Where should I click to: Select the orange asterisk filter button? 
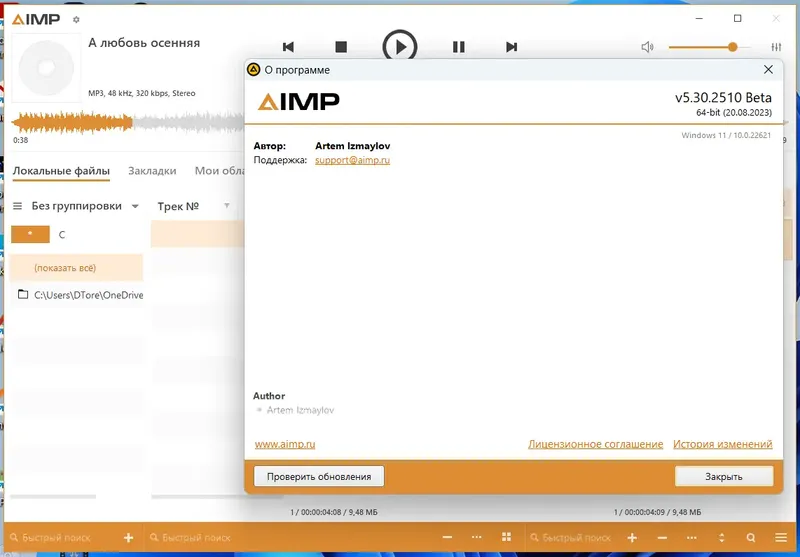pos(31,234)
